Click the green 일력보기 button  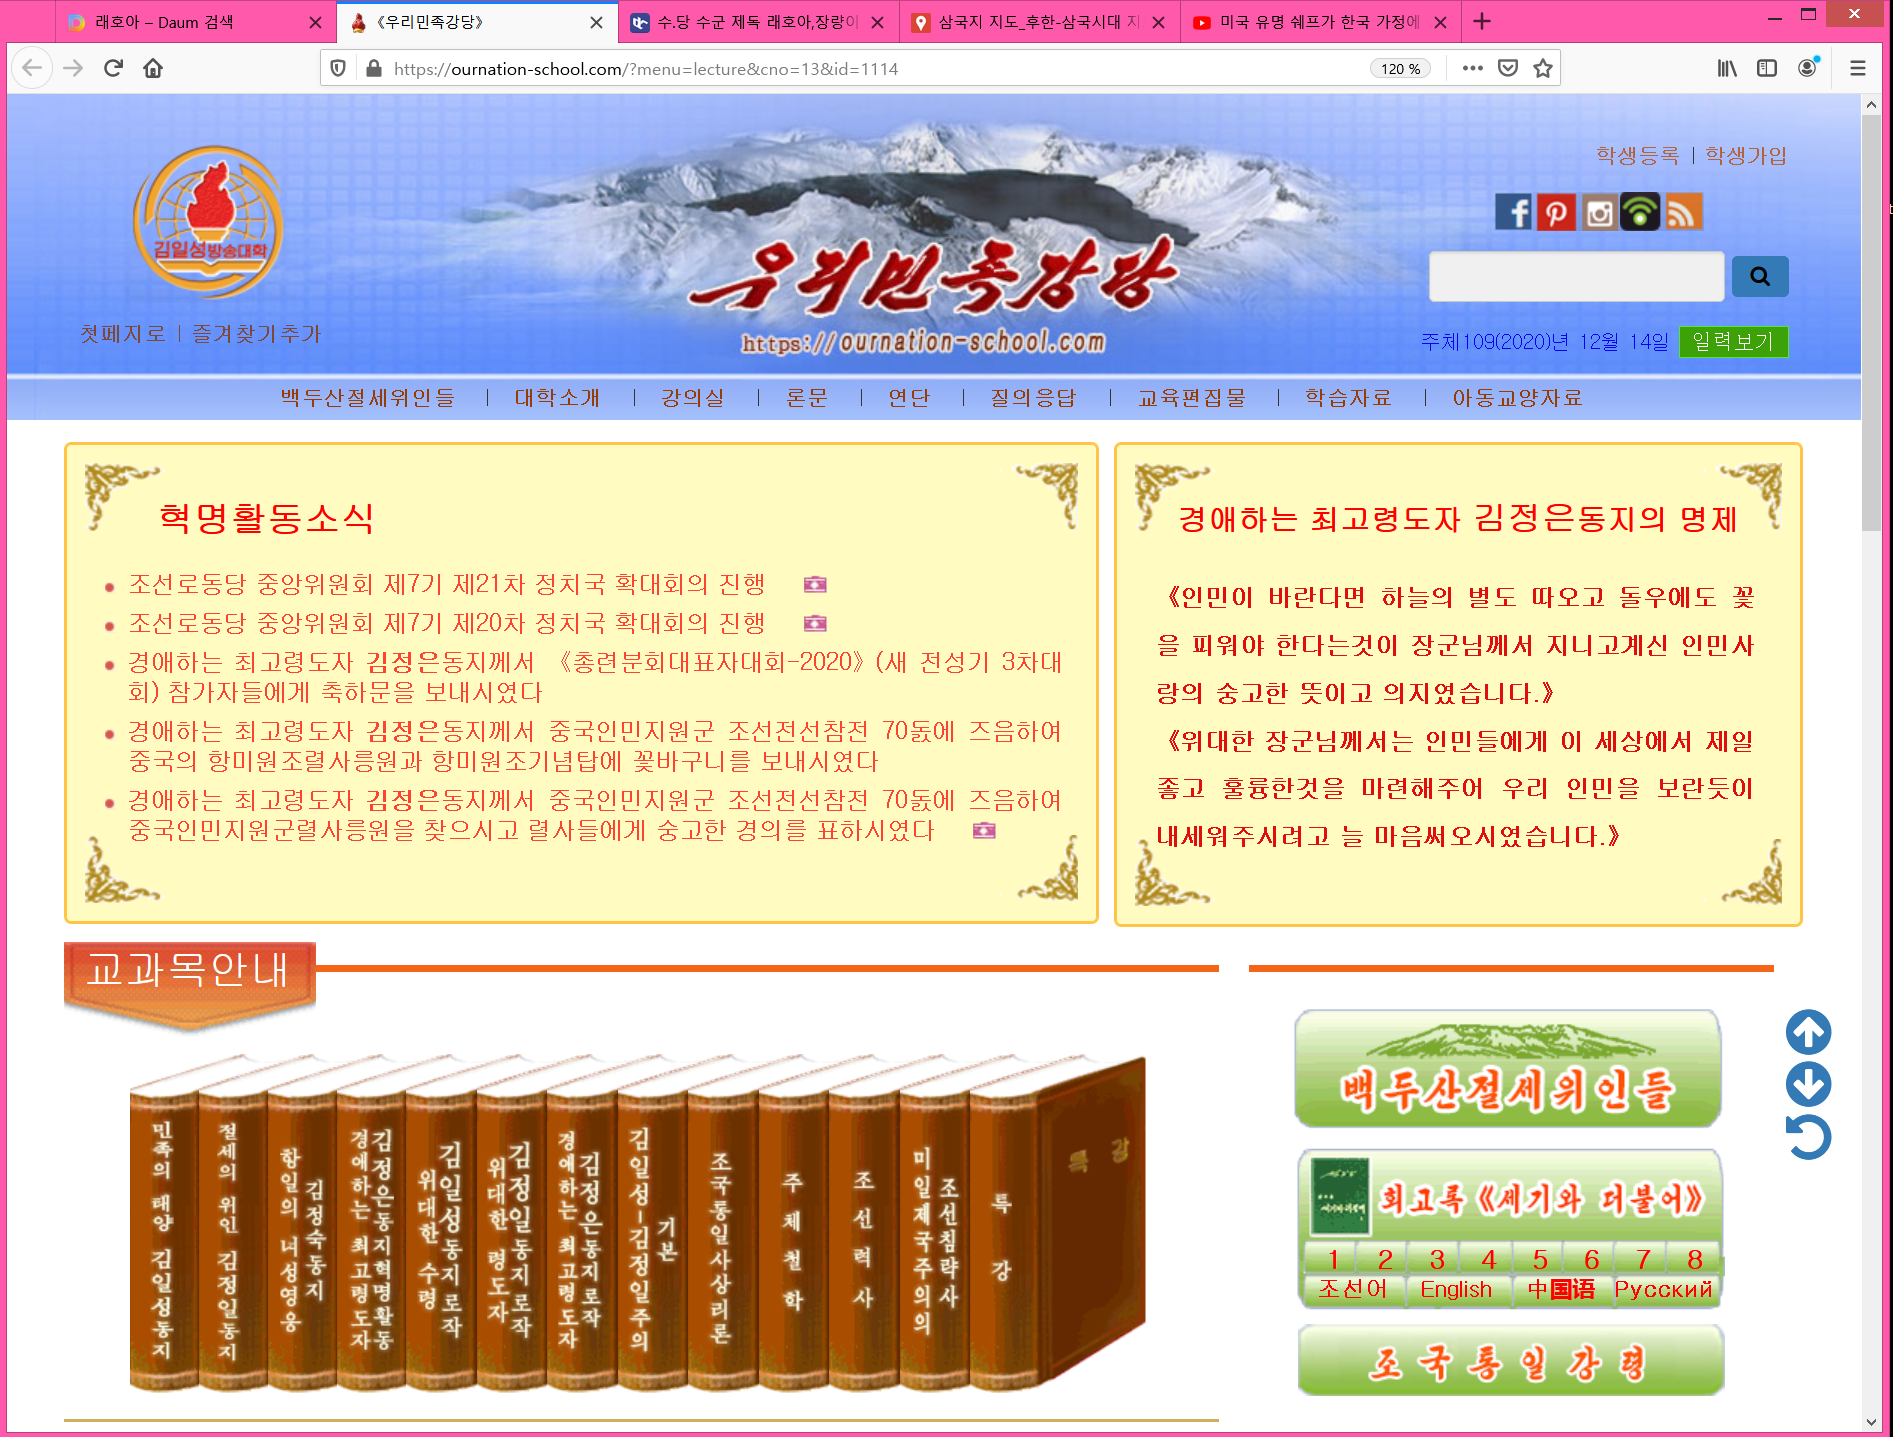[x=1733, y=342]
